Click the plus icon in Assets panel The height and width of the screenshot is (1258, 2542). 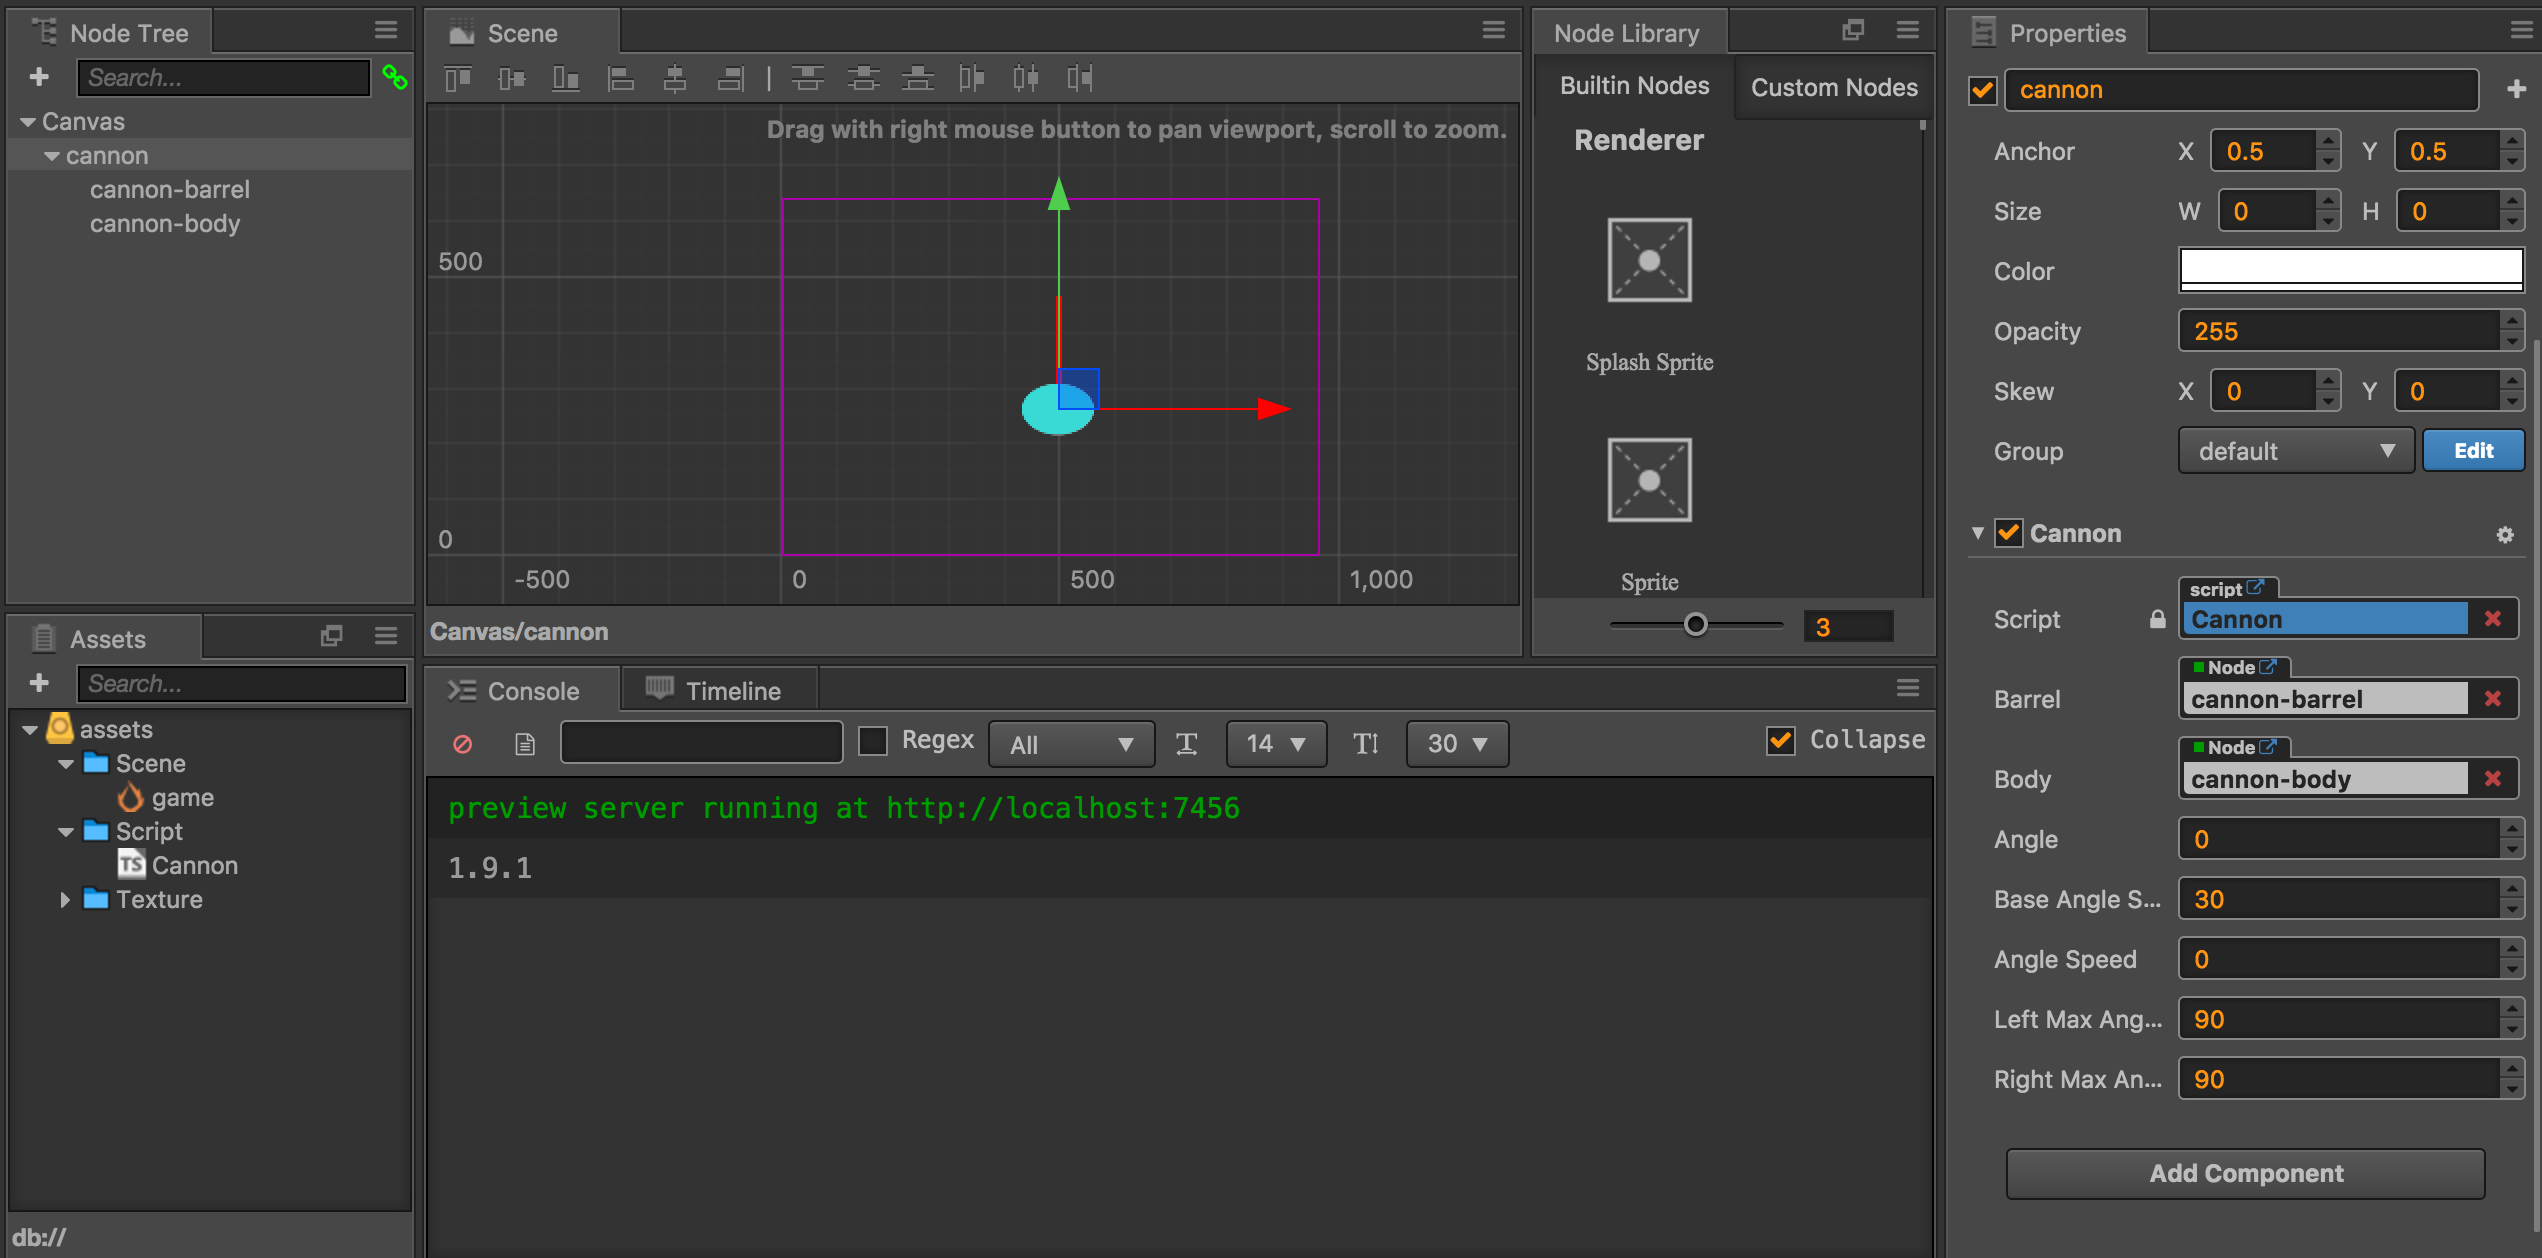(39, 683)
